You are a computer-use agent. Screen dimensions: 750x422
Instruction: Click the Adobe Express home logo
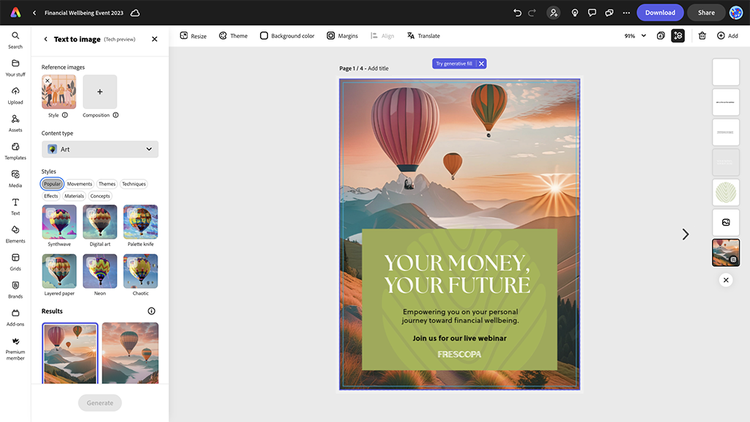[16, 12]
